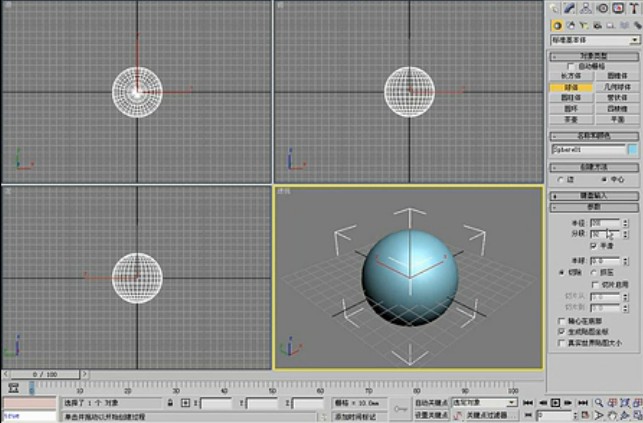
Task: Click the large Set Key key icon
Action: pos(400,409)
